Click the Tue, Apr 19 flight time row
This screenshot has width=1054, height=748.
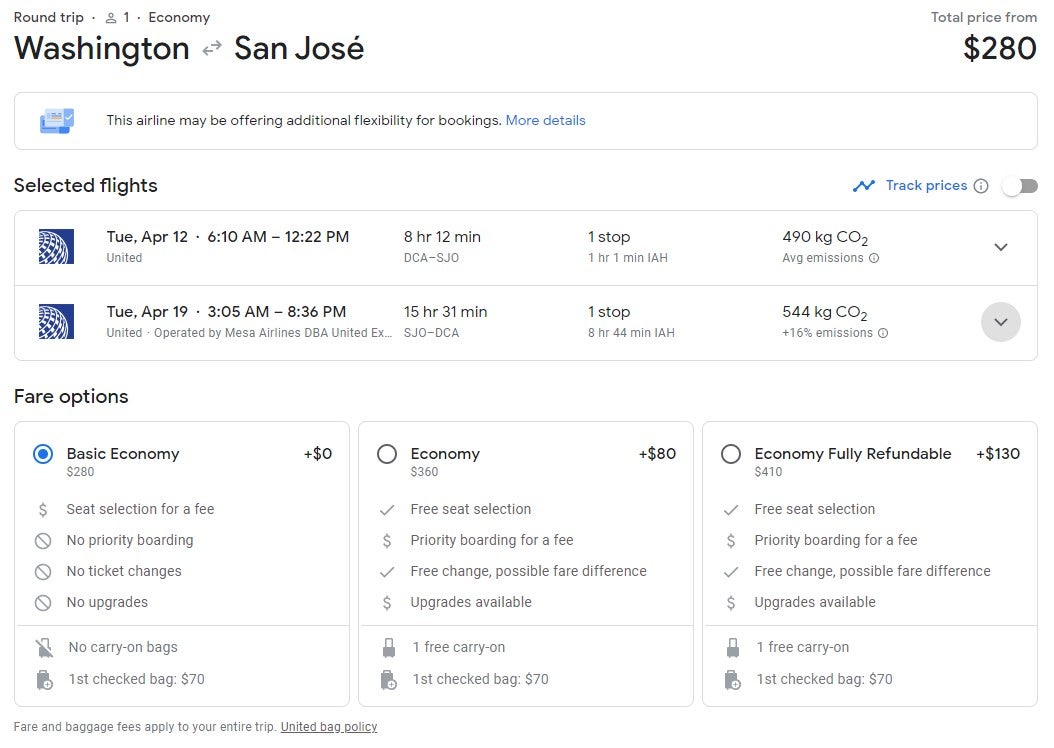(226, 312)
